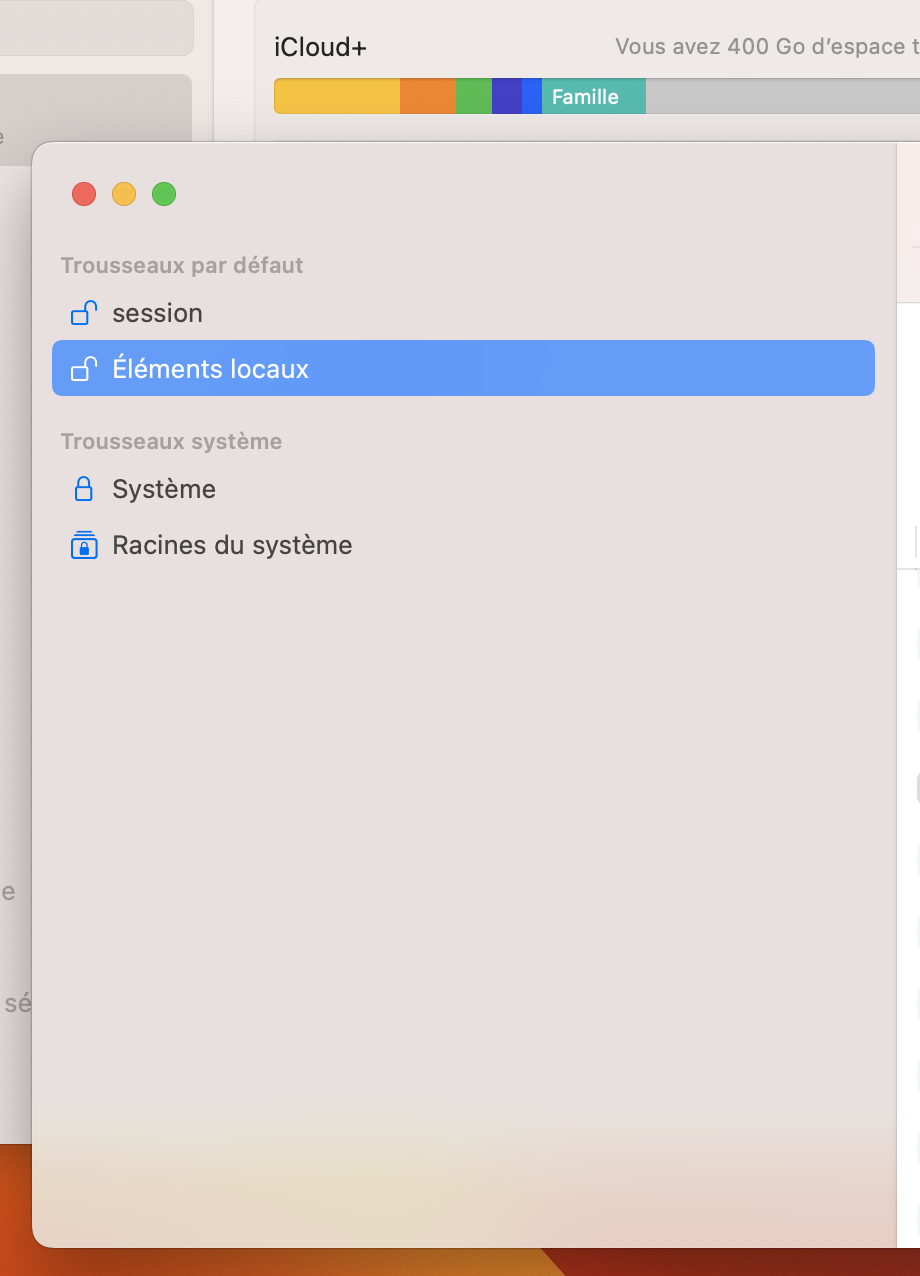920x1276 pixels.
Task: Minimize the window using the yellow button
Action: click(x=124, y=194)
